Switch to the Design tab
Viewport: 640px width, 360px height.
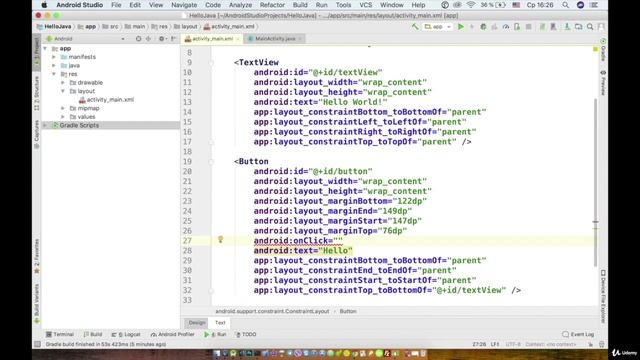click(x=197, y=322)
